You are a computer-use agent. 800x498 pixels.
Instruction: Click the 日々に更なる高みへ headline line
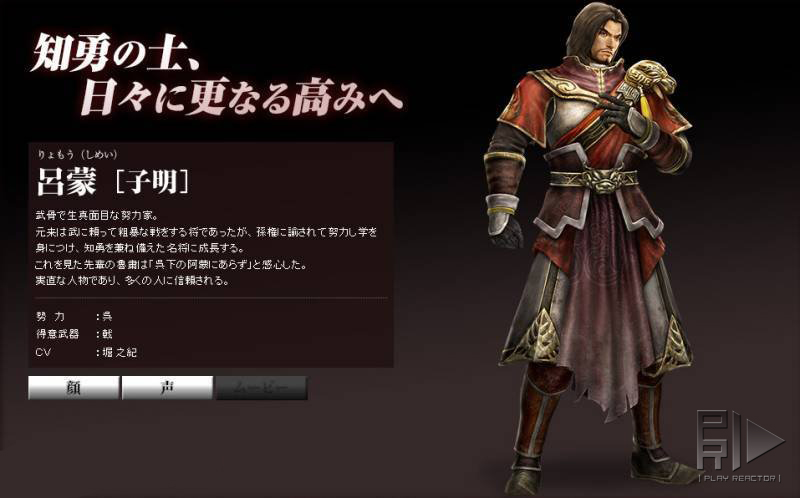click(241, 96)
